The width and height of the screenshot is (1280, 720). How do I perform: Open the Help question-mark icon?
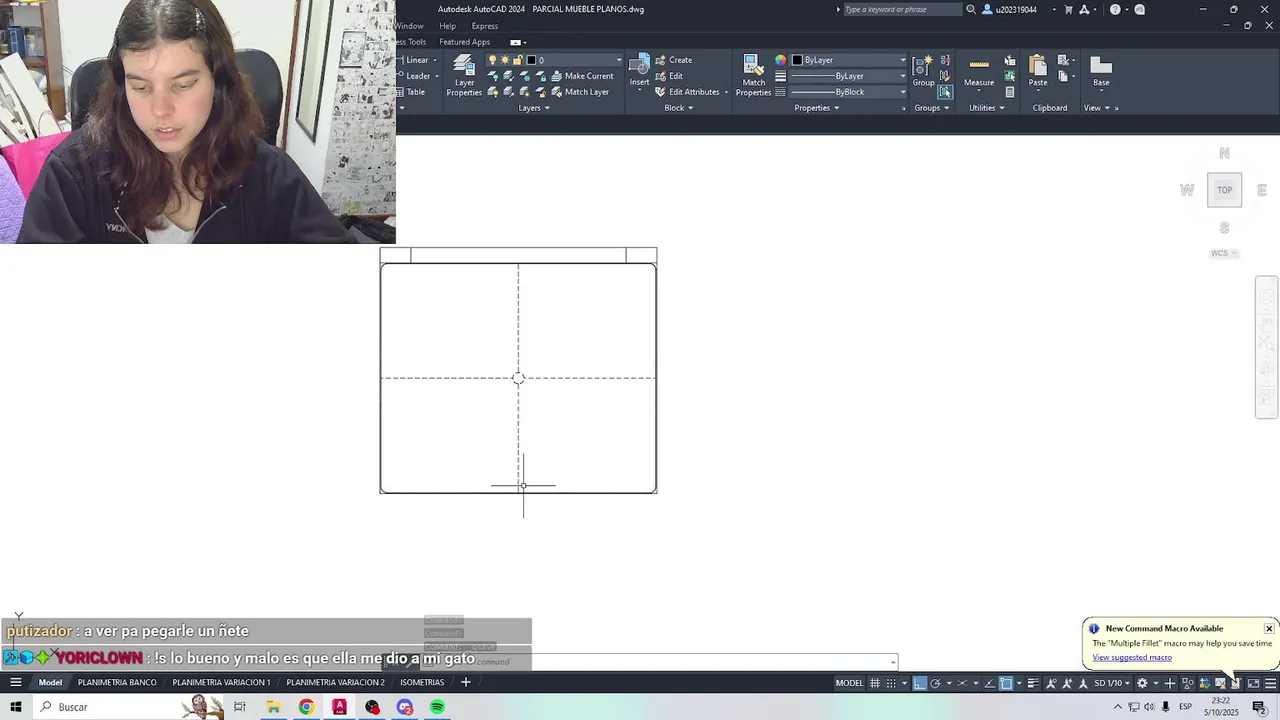click(1115, 9)
